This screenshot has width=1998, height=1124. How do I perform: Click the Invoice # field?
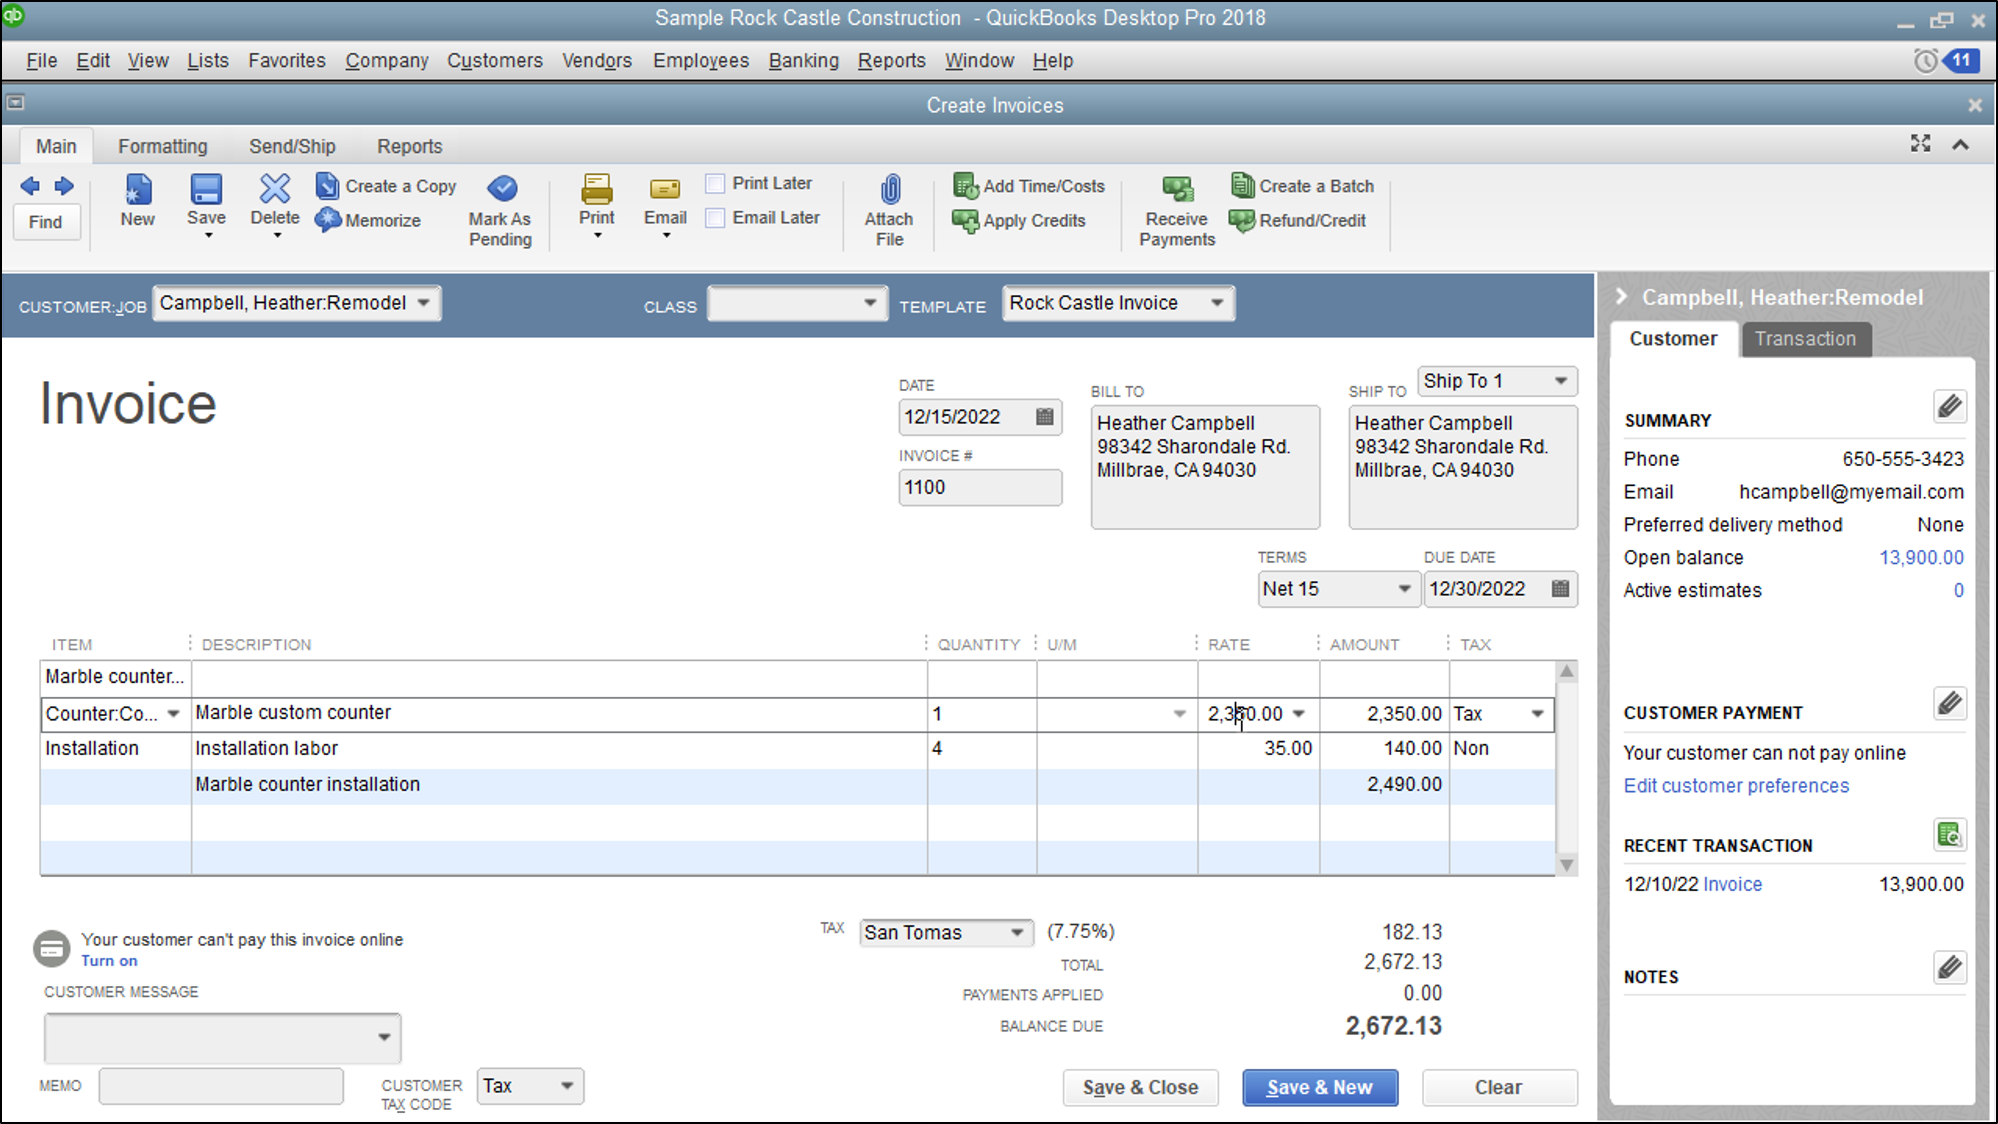pos(980,488)
